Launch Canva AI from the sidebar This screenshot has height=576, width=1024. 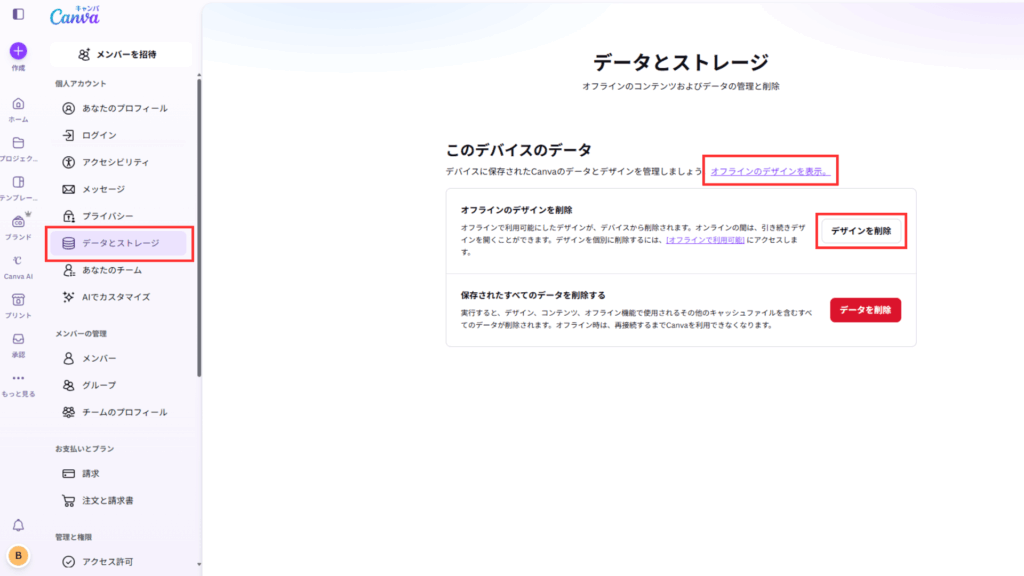point(18,261)
